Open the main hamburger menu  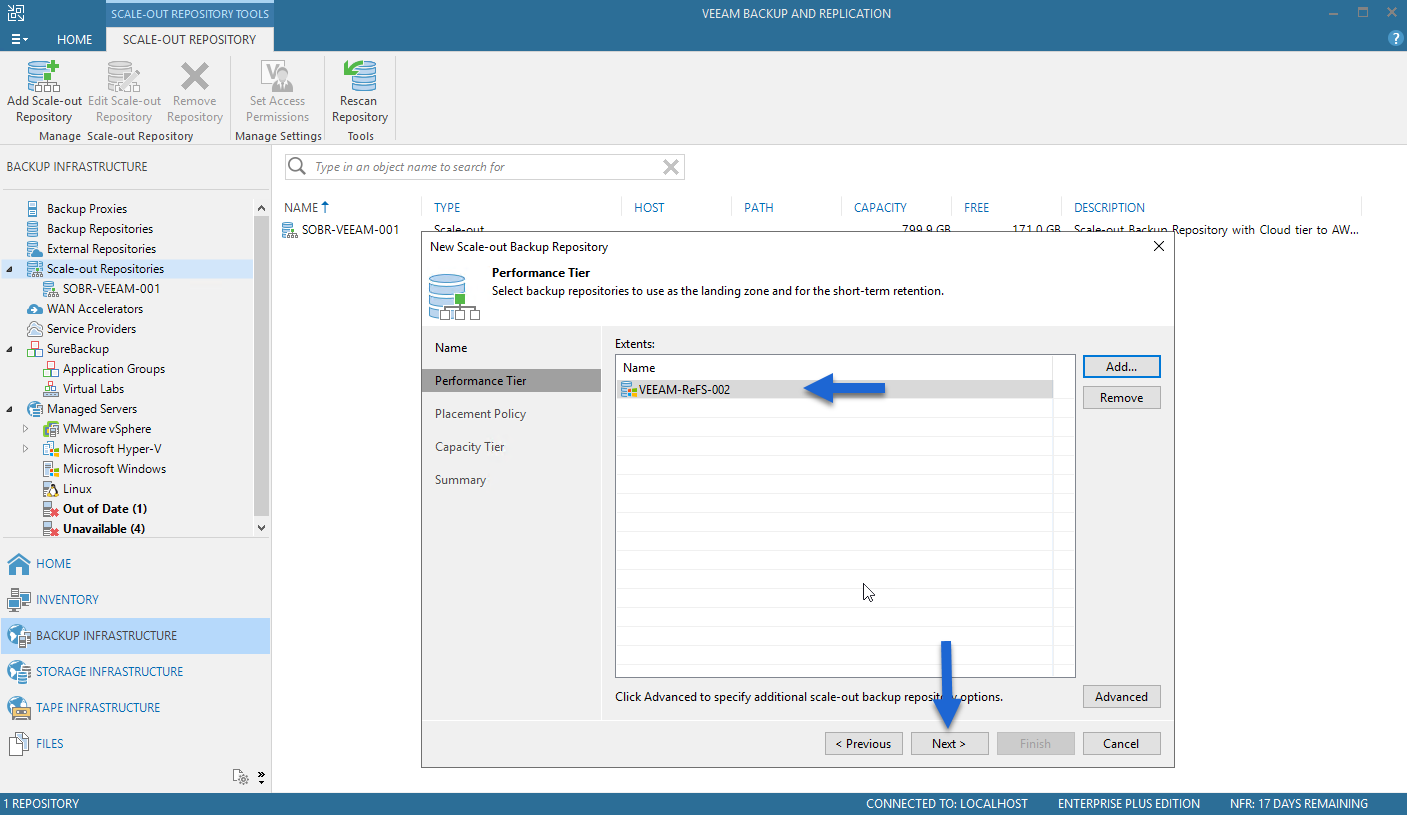pyautogui.click(x=19, y=39)
